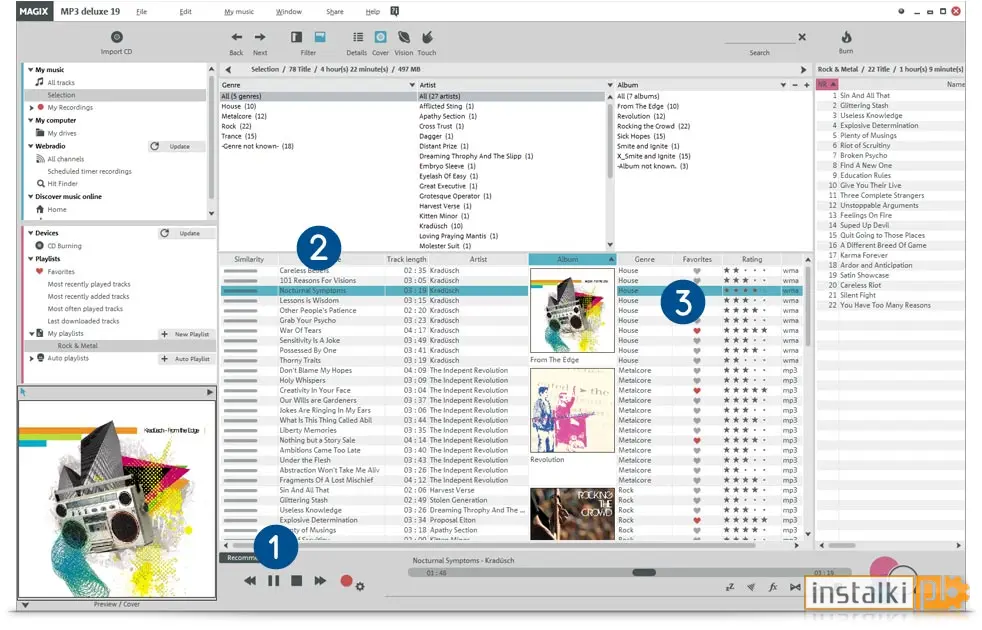Open My drives

click(61, 133)
